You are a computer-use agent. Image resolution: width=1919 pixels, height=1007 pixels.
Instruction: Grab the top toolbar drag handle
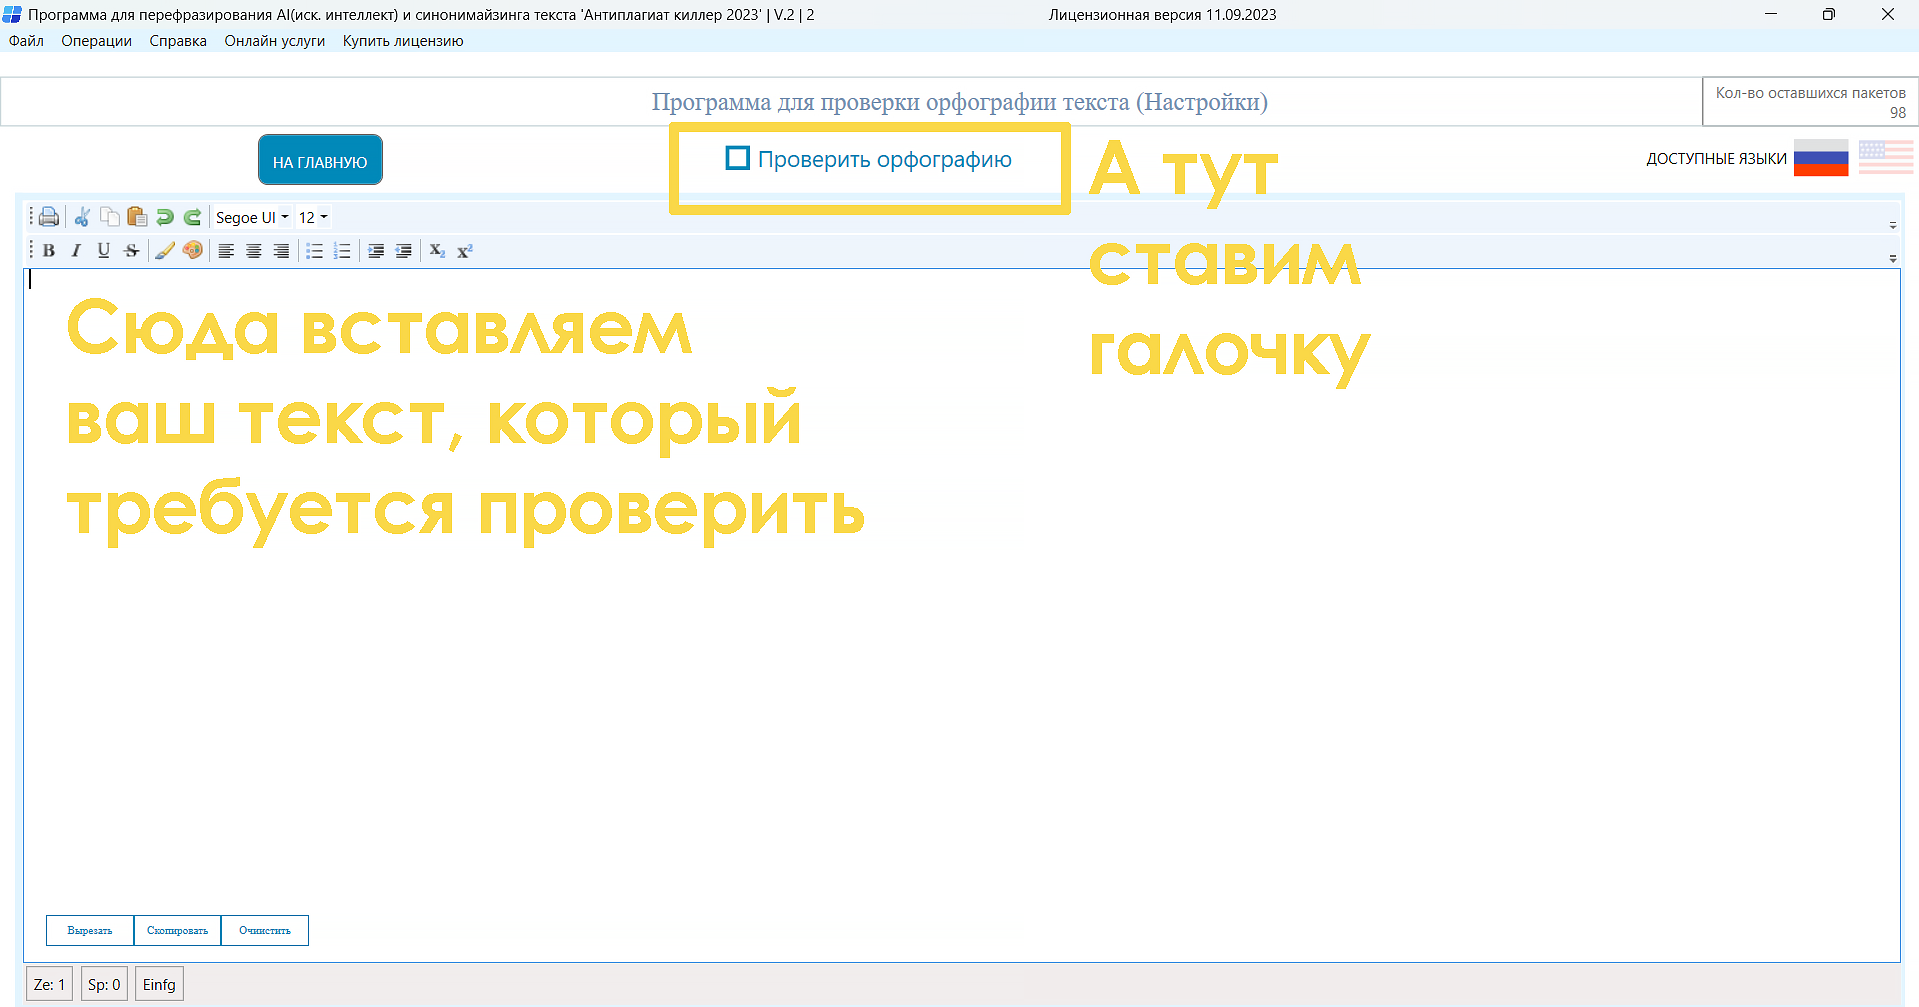click(x=30, y=217)
